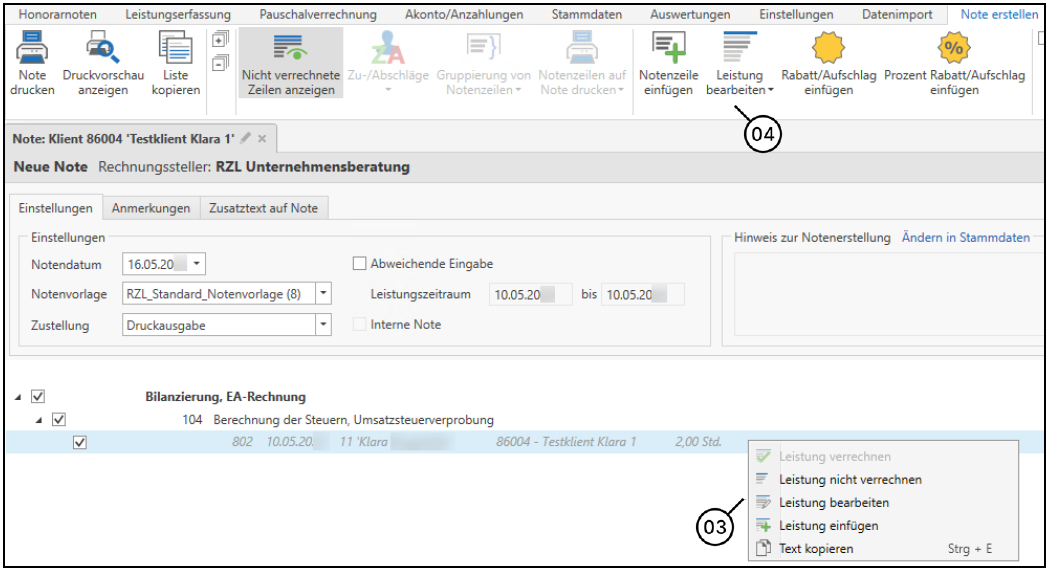This screenshot has width=1051, height=570.
Task: Click Notenzeile einfügen in the ribbon
Action: tap(668, 48)
